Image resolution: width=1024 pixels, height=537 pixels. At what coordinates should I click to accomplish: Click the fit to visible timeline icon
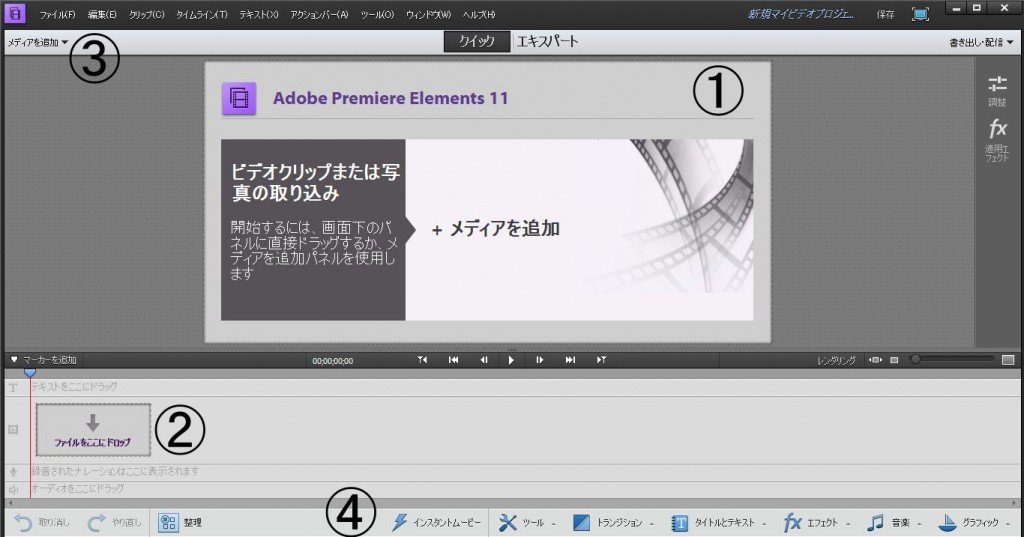click(875, 360)
